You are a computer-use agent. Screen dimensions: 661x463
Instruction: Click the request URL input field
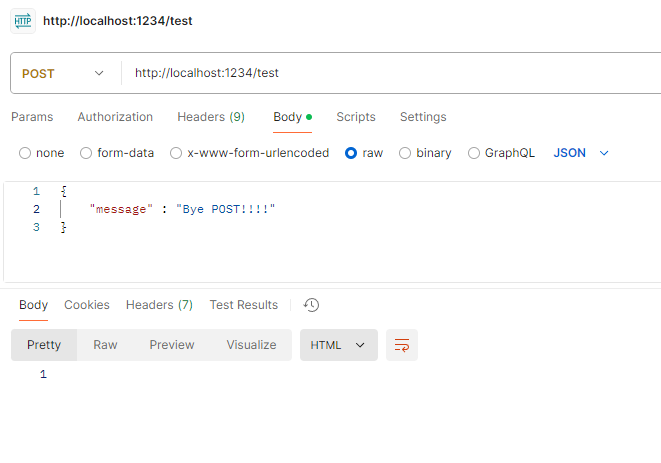pos(392,73)
